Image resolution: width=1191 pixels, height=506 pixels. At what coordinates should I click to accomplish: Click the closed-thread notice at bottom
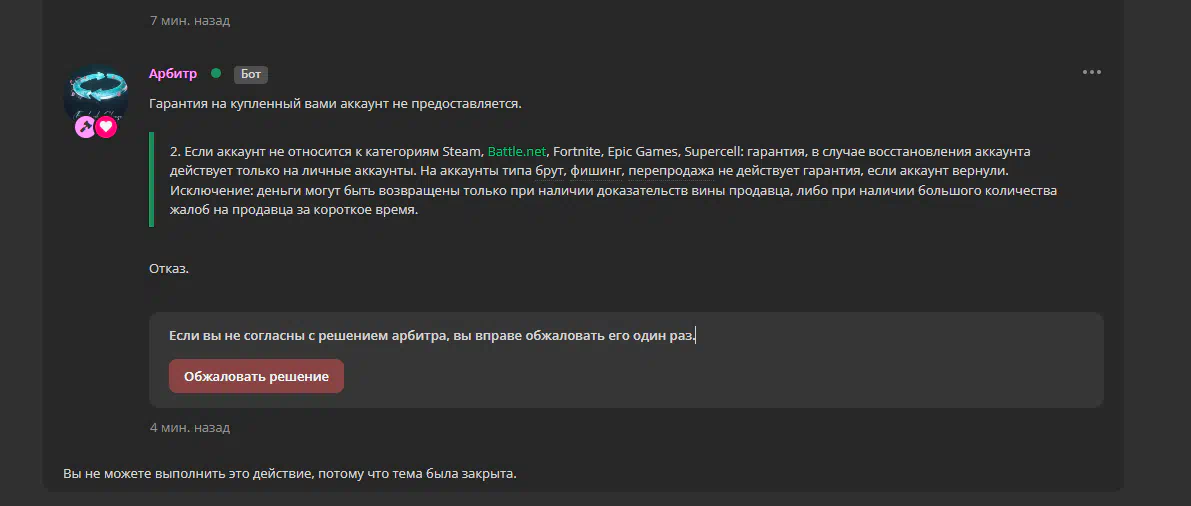click(x=290, y=474)
